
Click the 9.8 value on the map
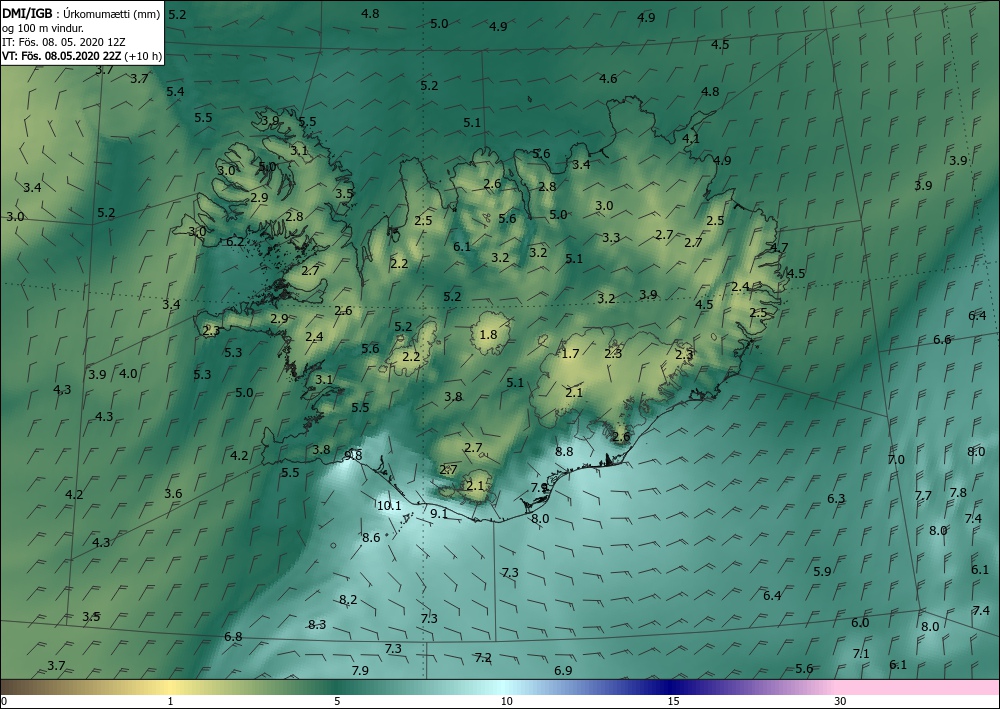click(x=353, y=455)
